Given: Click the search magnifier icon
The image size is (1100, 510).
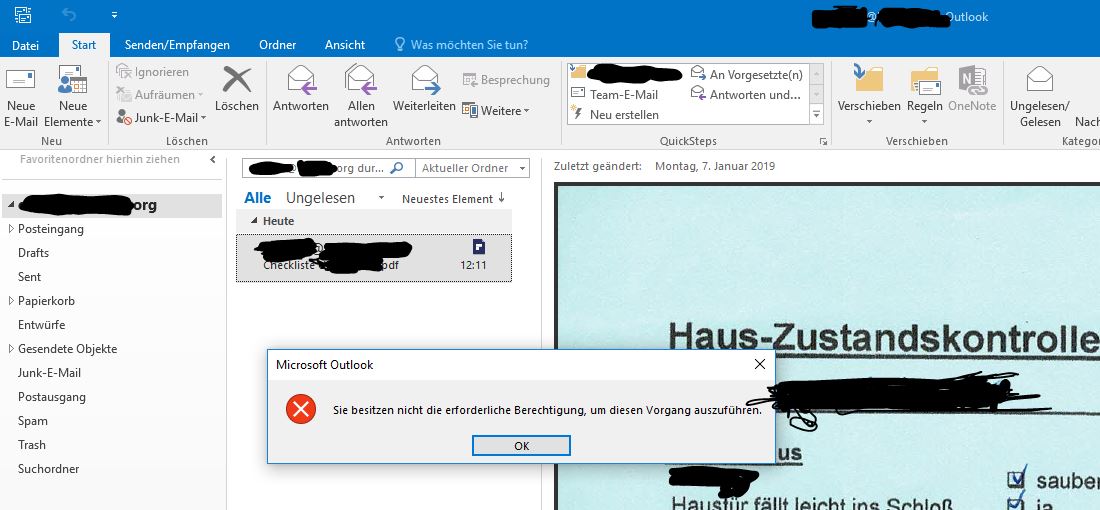Looking at the screenshot, I should [x=397, y=168].
